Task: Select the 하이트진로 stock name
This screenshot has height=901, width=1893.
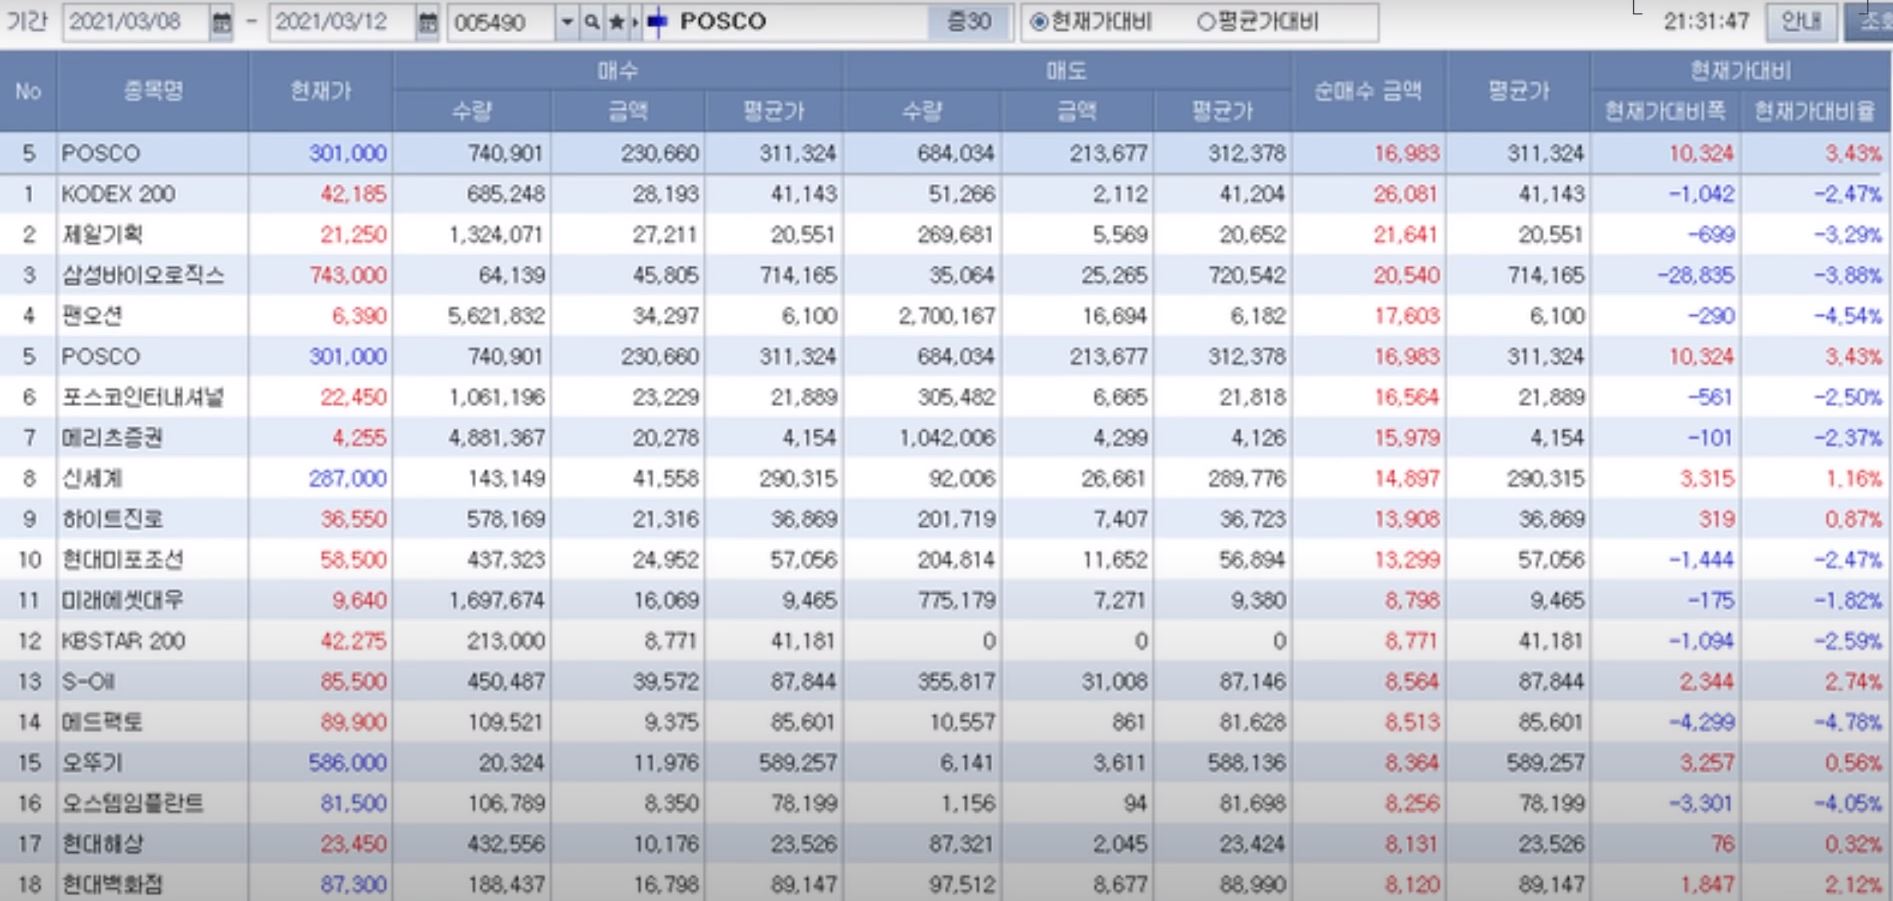Action: [x=112, y=519]
